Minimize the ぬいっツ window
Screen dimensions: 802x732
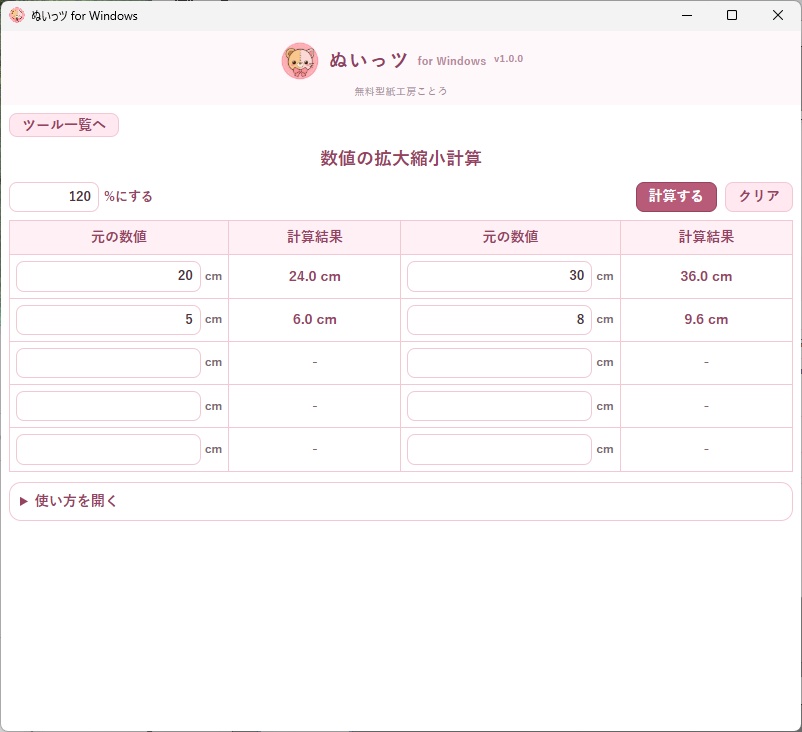click(687, 15)
